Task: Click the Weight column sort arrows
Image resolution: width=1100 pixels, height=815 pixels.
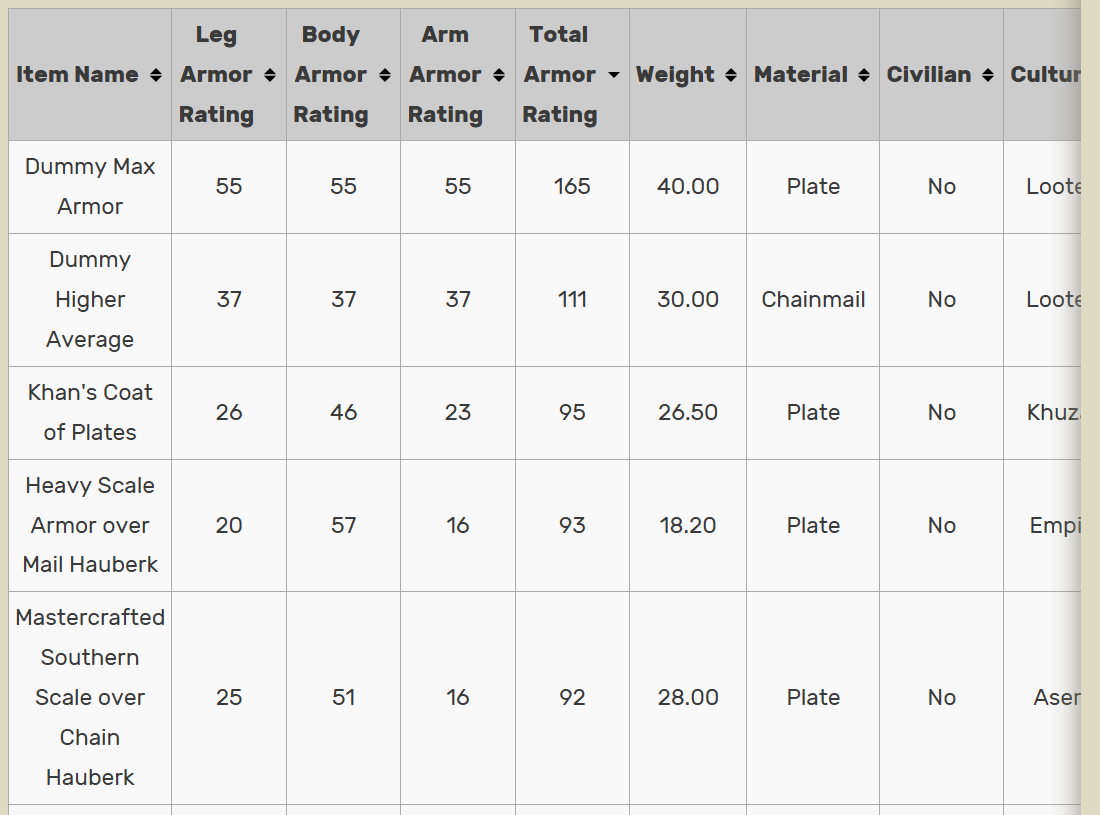Action: (731, 76)
